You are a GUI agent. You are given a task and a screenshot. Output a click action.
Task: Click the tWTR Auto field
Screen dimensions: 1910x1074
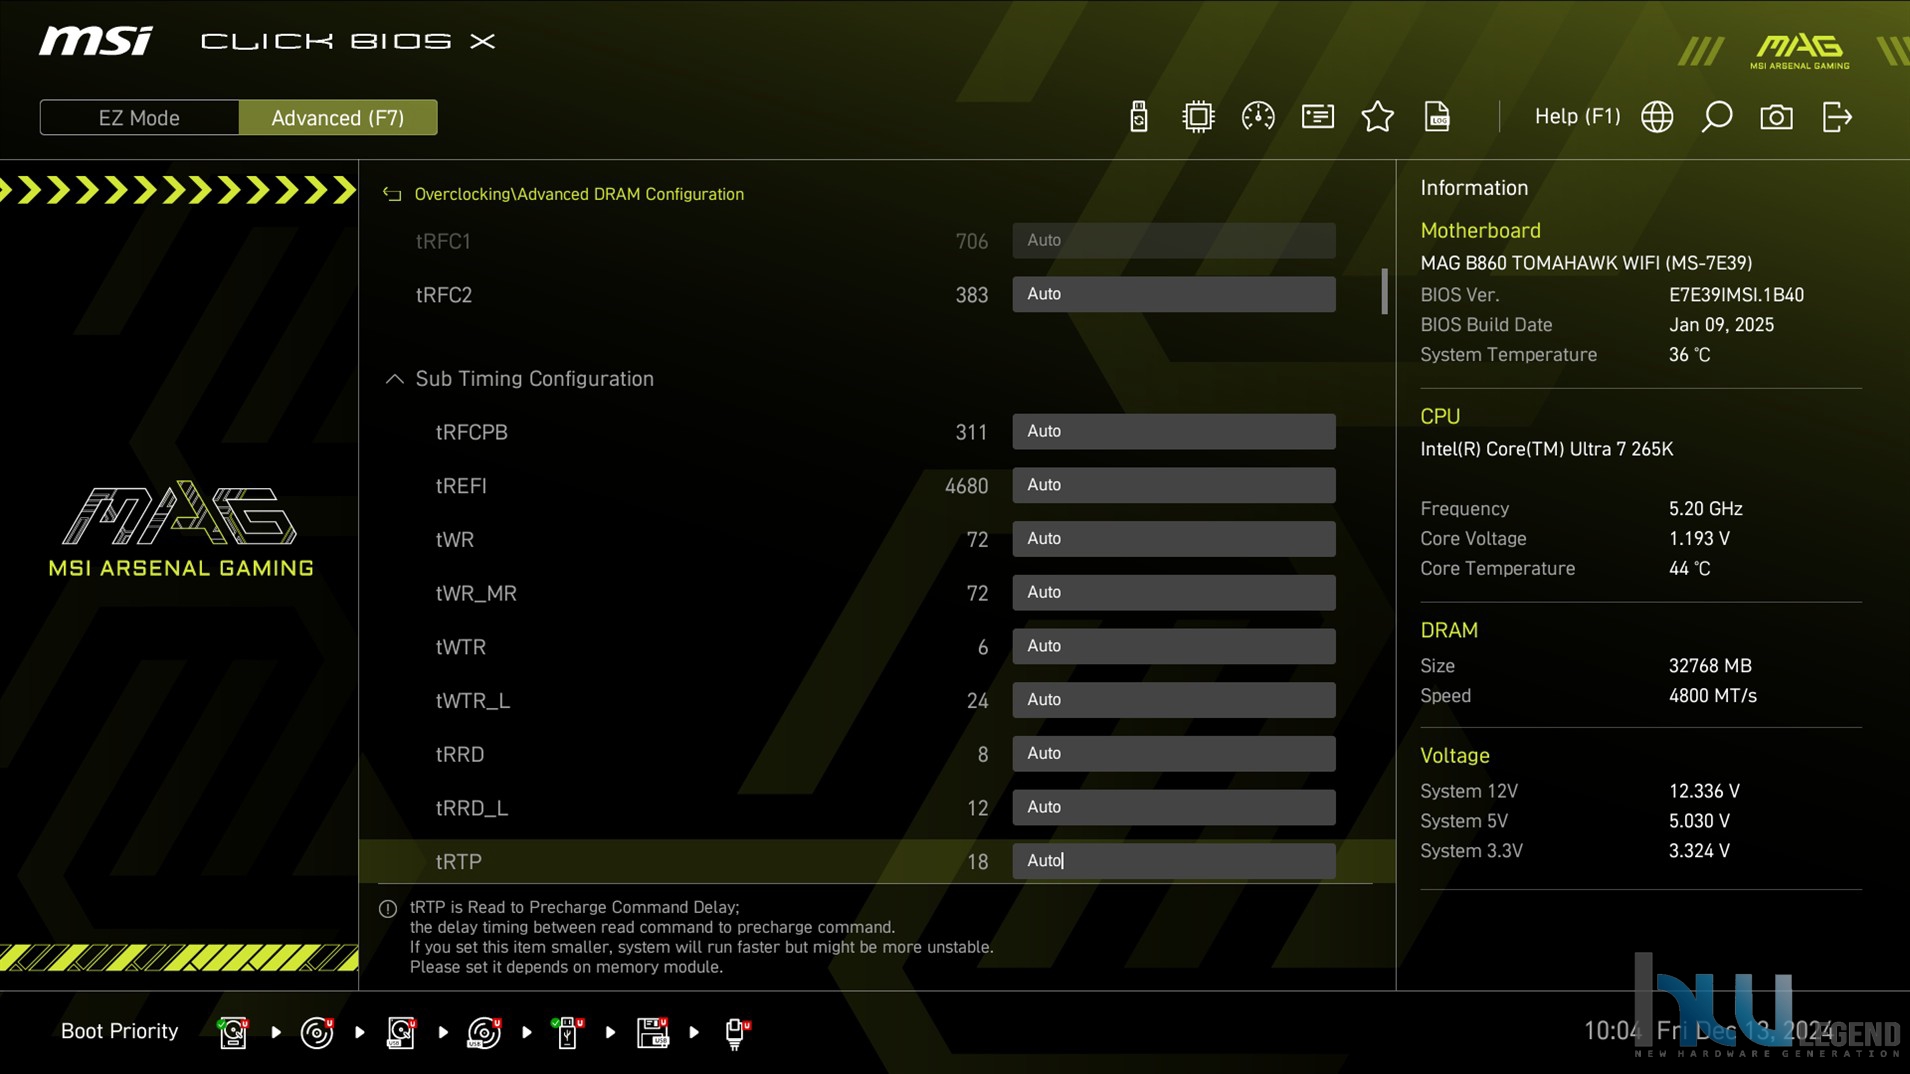[x=1173, y=646]
